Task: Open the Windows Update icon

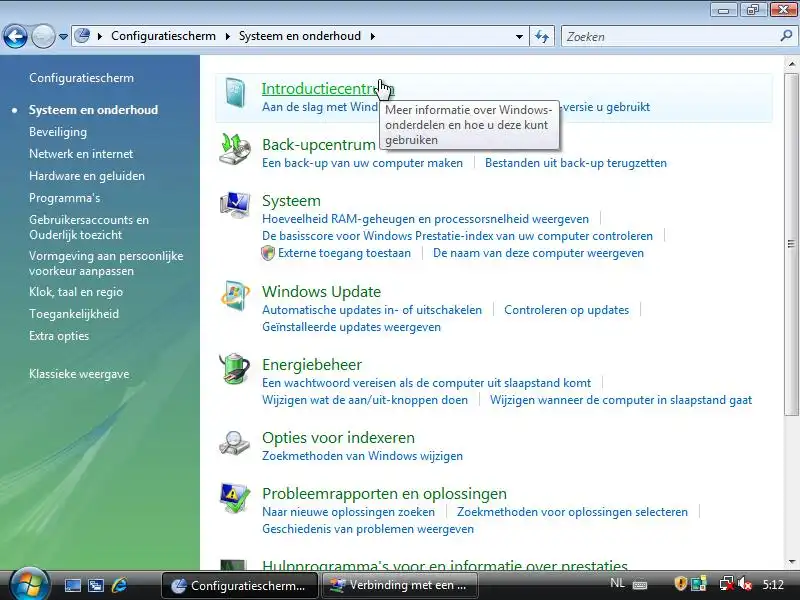Action: coord(235,295)
